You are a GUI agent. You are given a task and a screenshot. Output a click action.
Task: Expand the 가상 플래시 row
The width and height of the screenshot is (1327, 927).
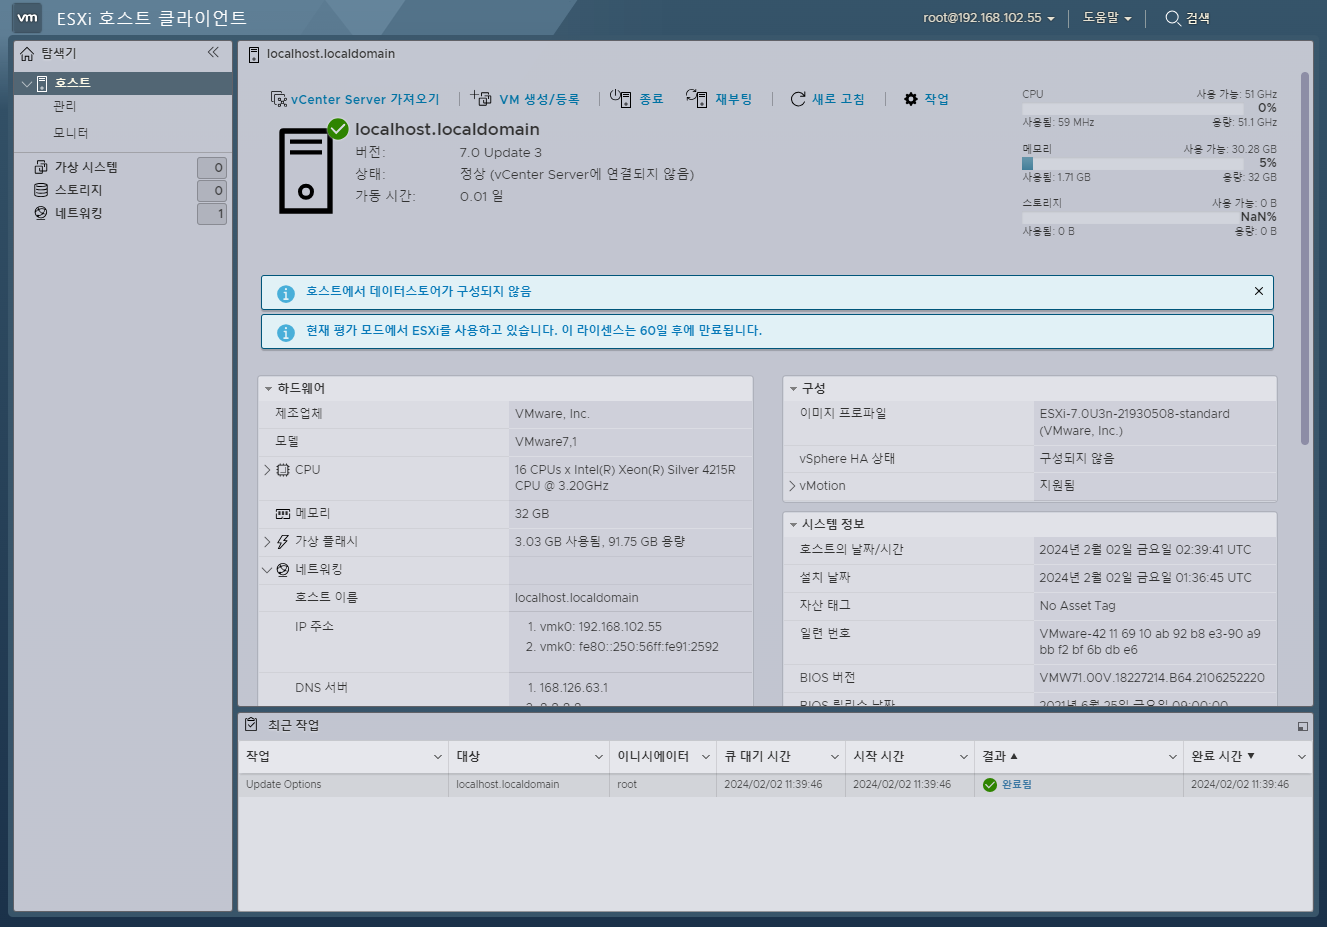tap(267, 542)
